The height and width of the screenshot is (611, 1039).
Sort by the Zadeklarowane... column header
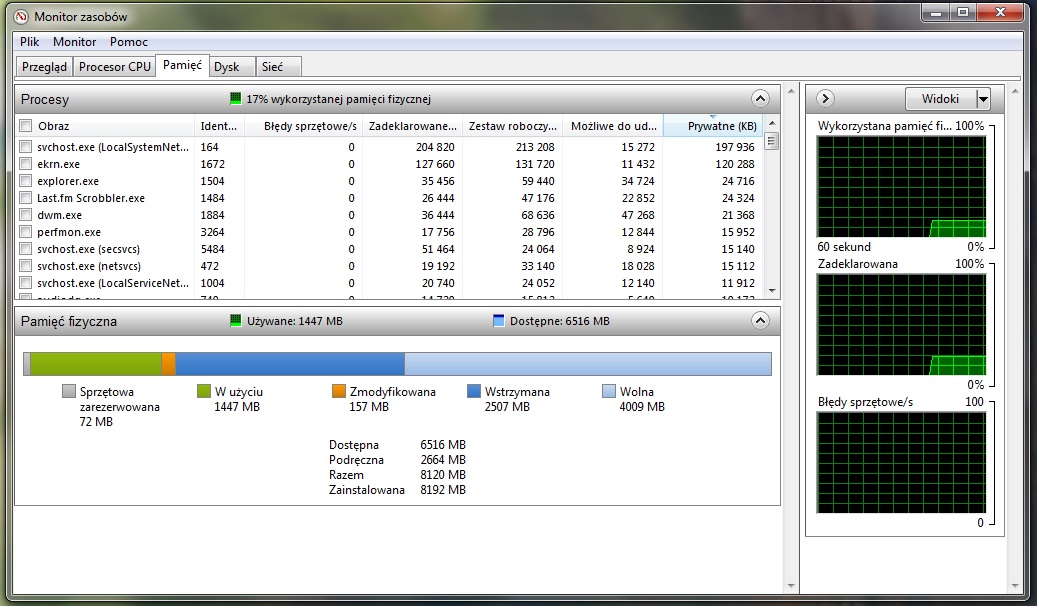click(x=413, y=126)
